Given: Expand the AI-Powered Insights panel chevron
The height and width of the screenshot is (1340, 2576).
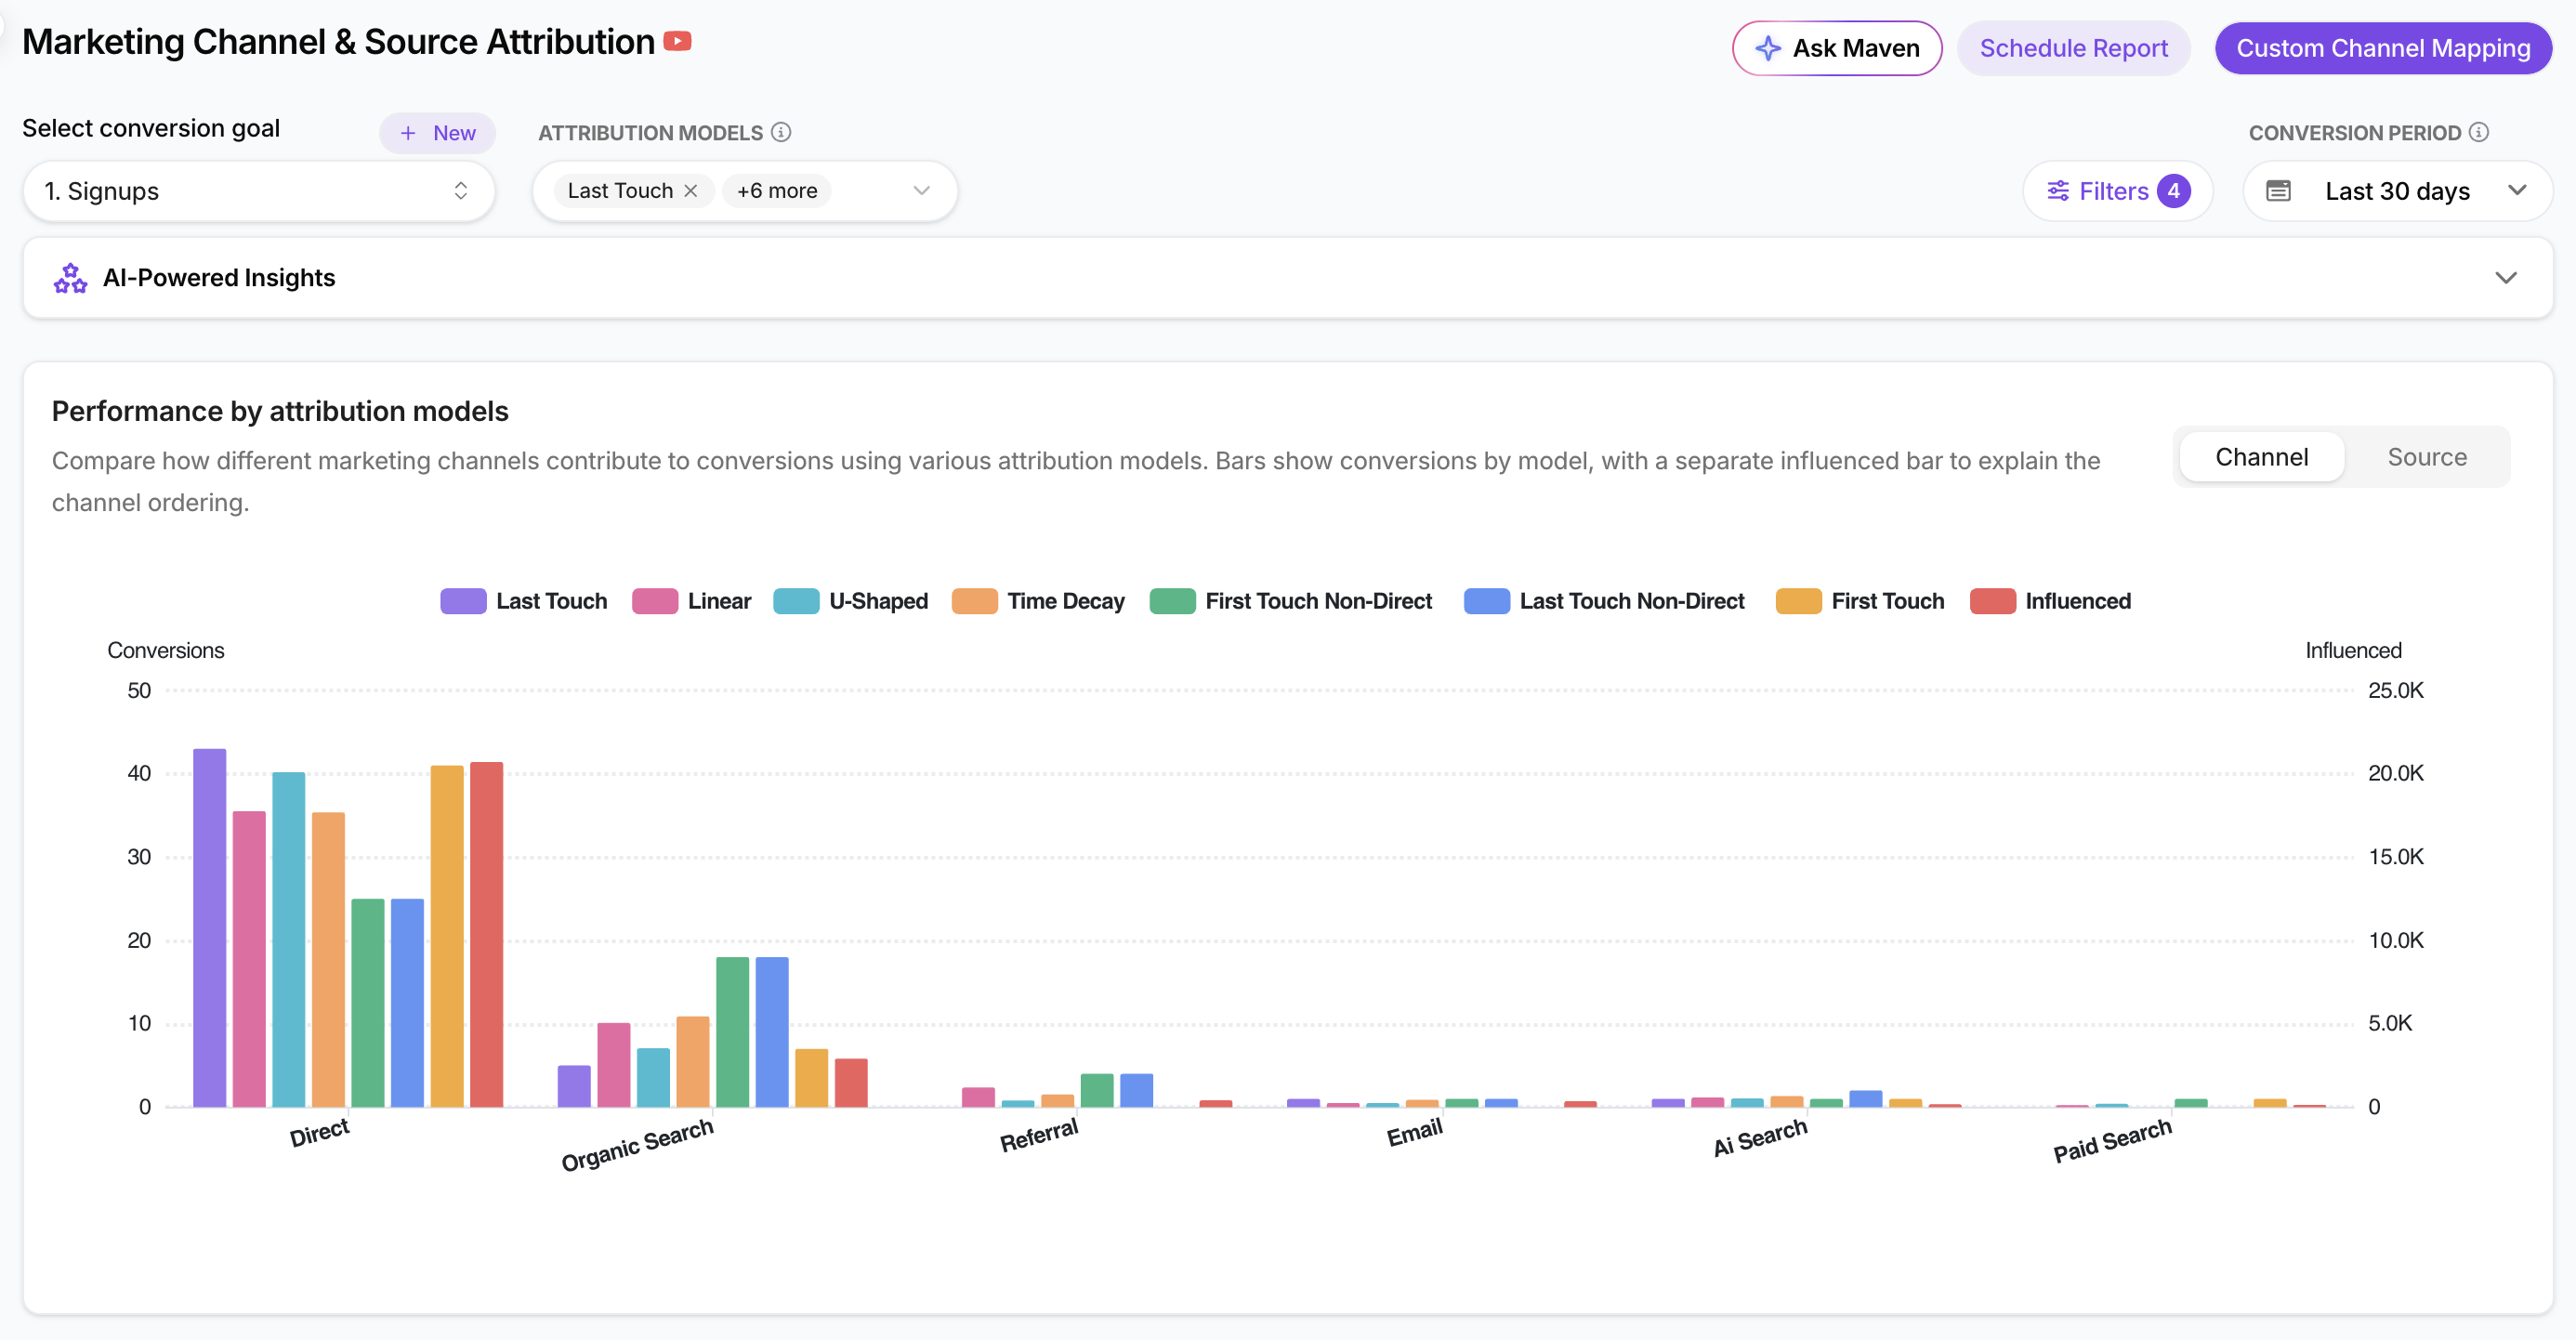Looking at the screenshot, I should [x=2505, y=277].
